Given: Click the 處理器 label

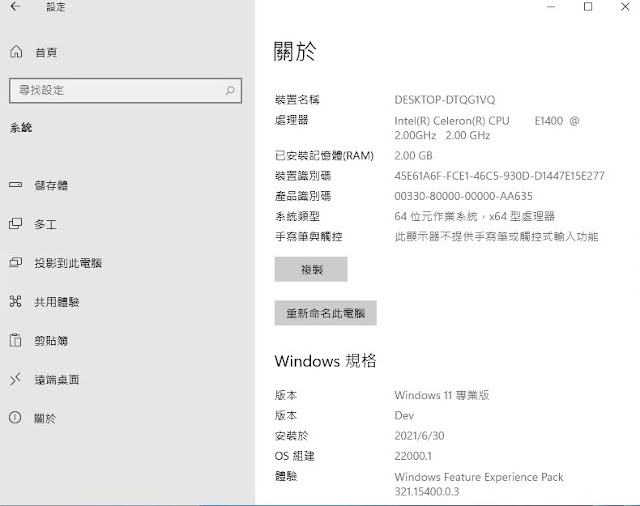Looking at the screenshot, I should (291, 120).
